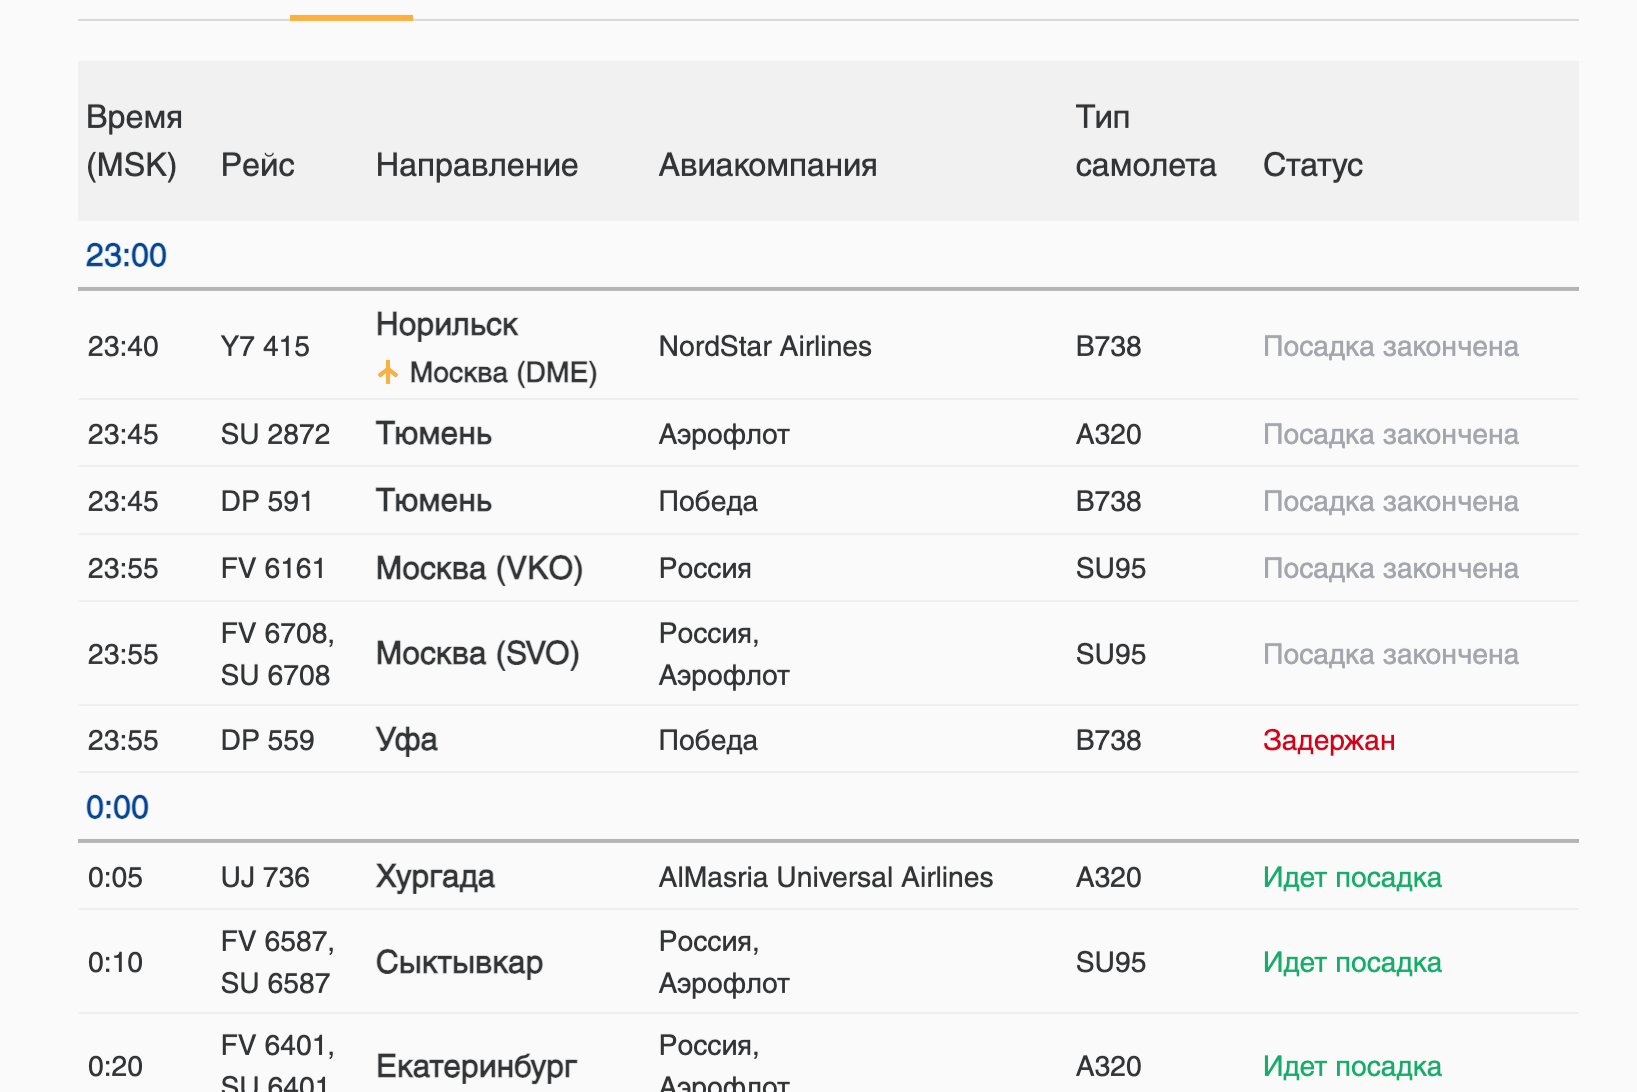The width and height of the screenshot is (1637, 1092).
Task: Open flight Y7 415
Action: pyautogui.click(x=265, y=347)
